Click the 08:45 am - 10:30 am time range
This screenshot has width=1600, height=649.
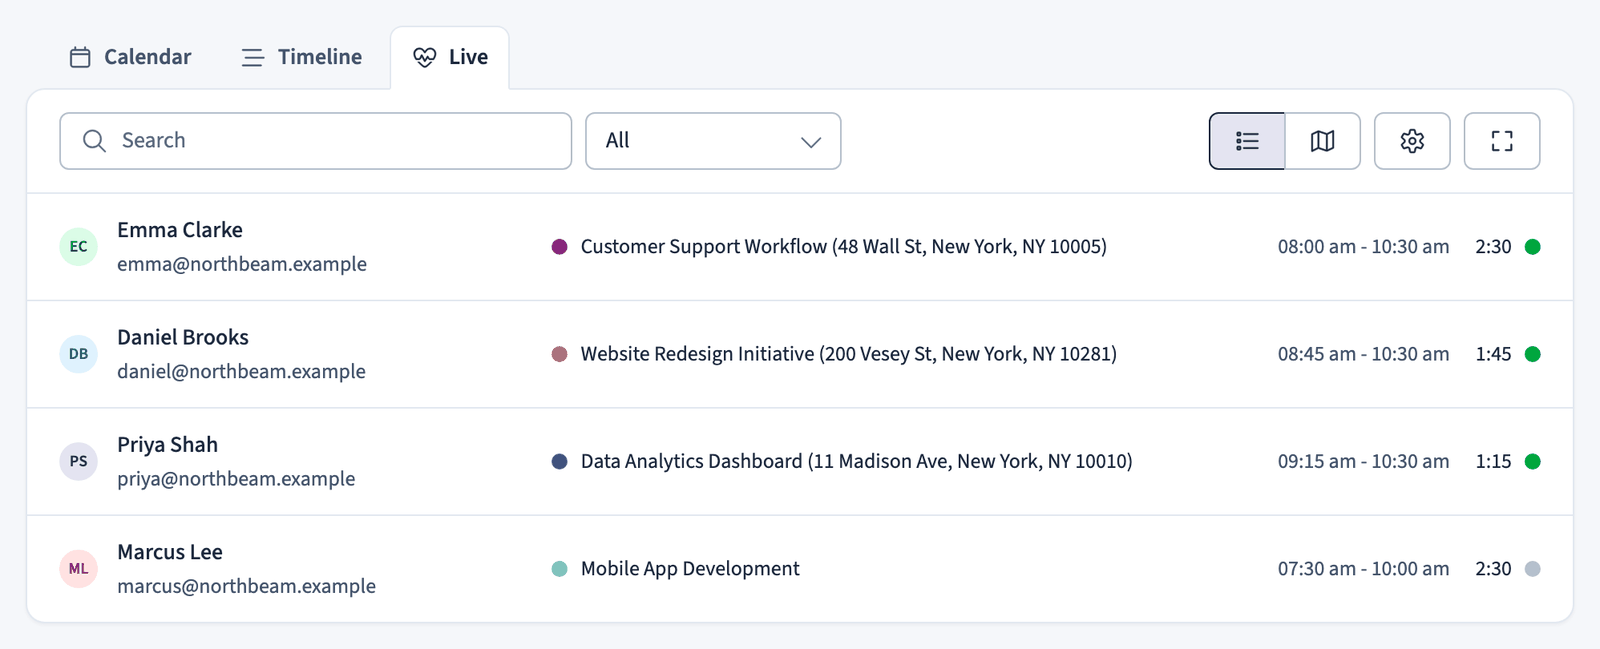[1363, 354]
